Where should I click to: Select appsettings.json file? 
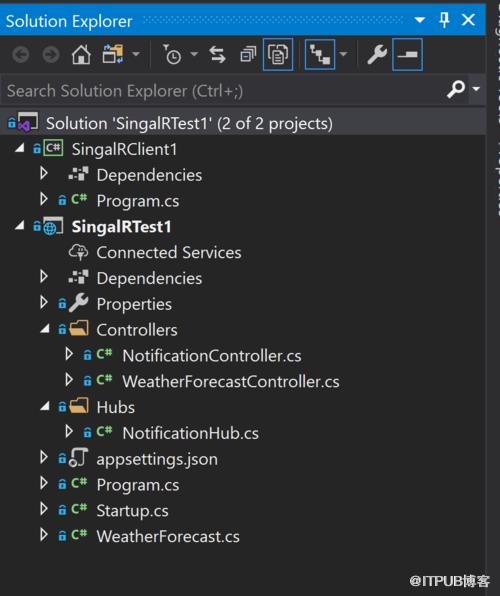click(x=157, y=459)
